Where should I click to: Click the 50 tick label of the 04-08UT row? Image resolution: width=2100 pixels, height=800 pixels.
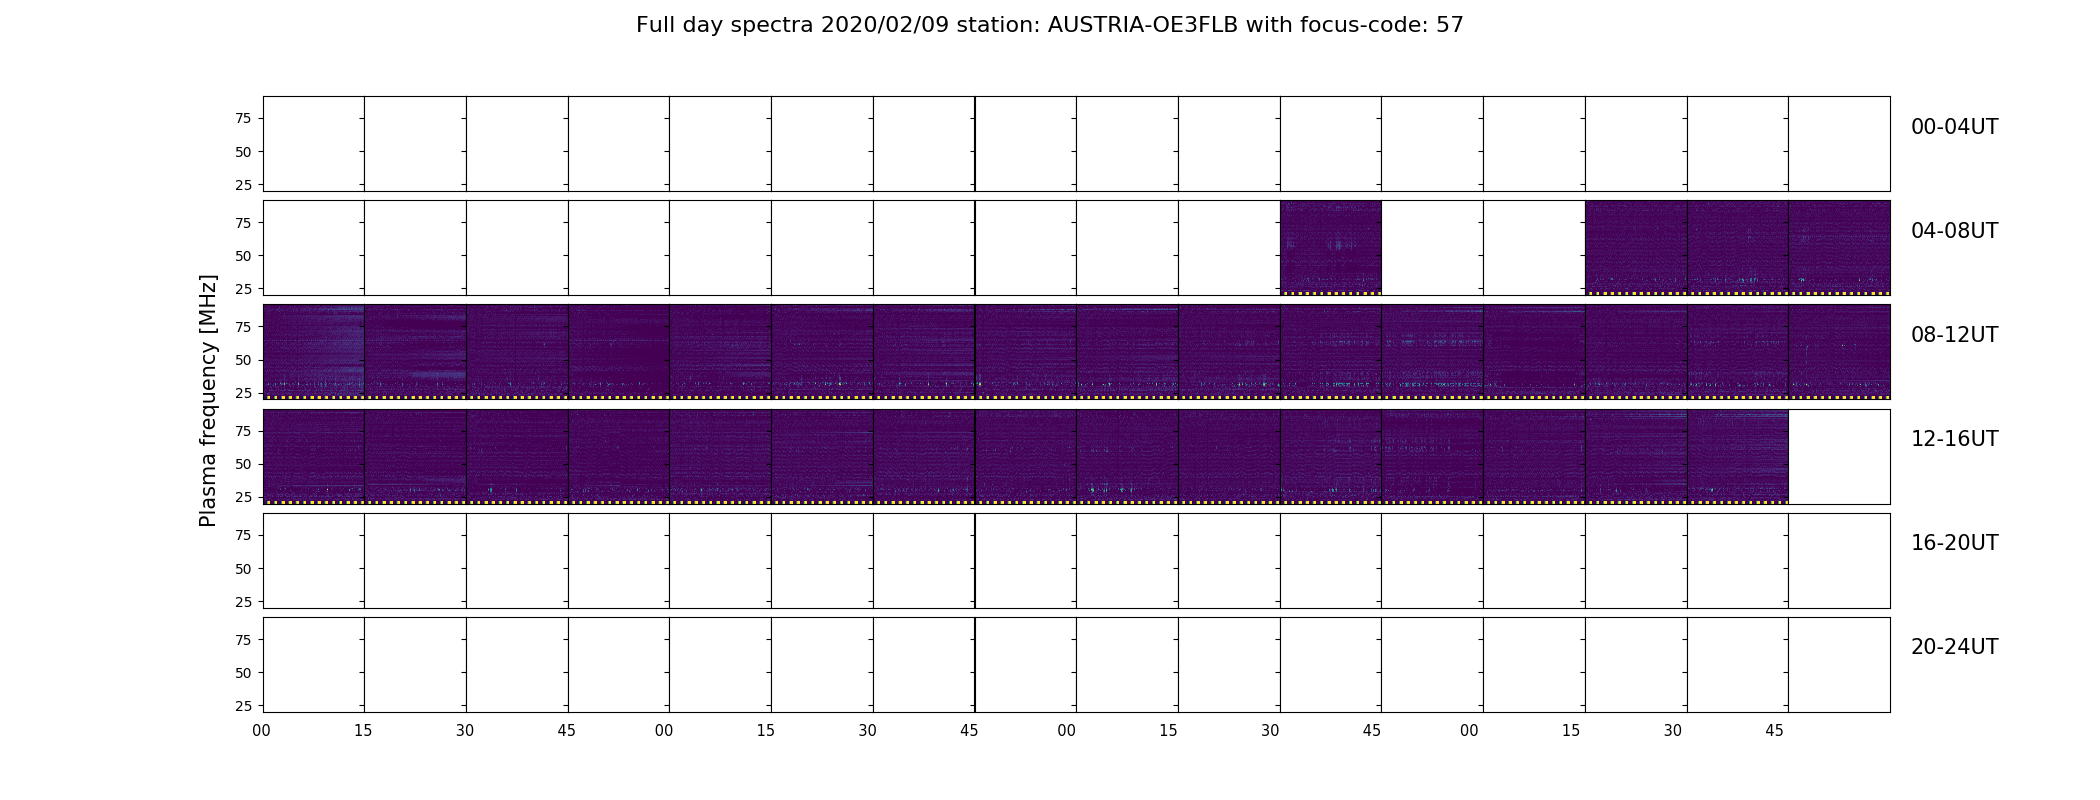242,256
